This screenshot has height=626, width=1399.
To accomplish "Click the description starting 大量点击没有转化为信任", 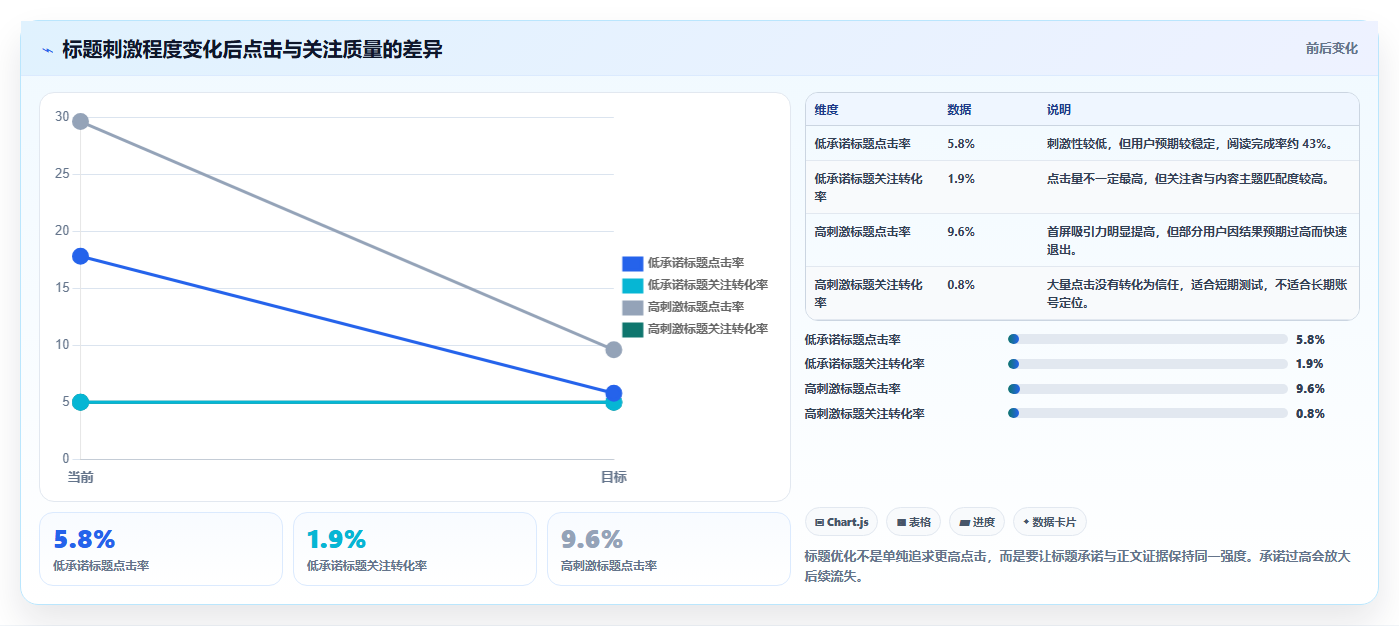I will 1197,293.
